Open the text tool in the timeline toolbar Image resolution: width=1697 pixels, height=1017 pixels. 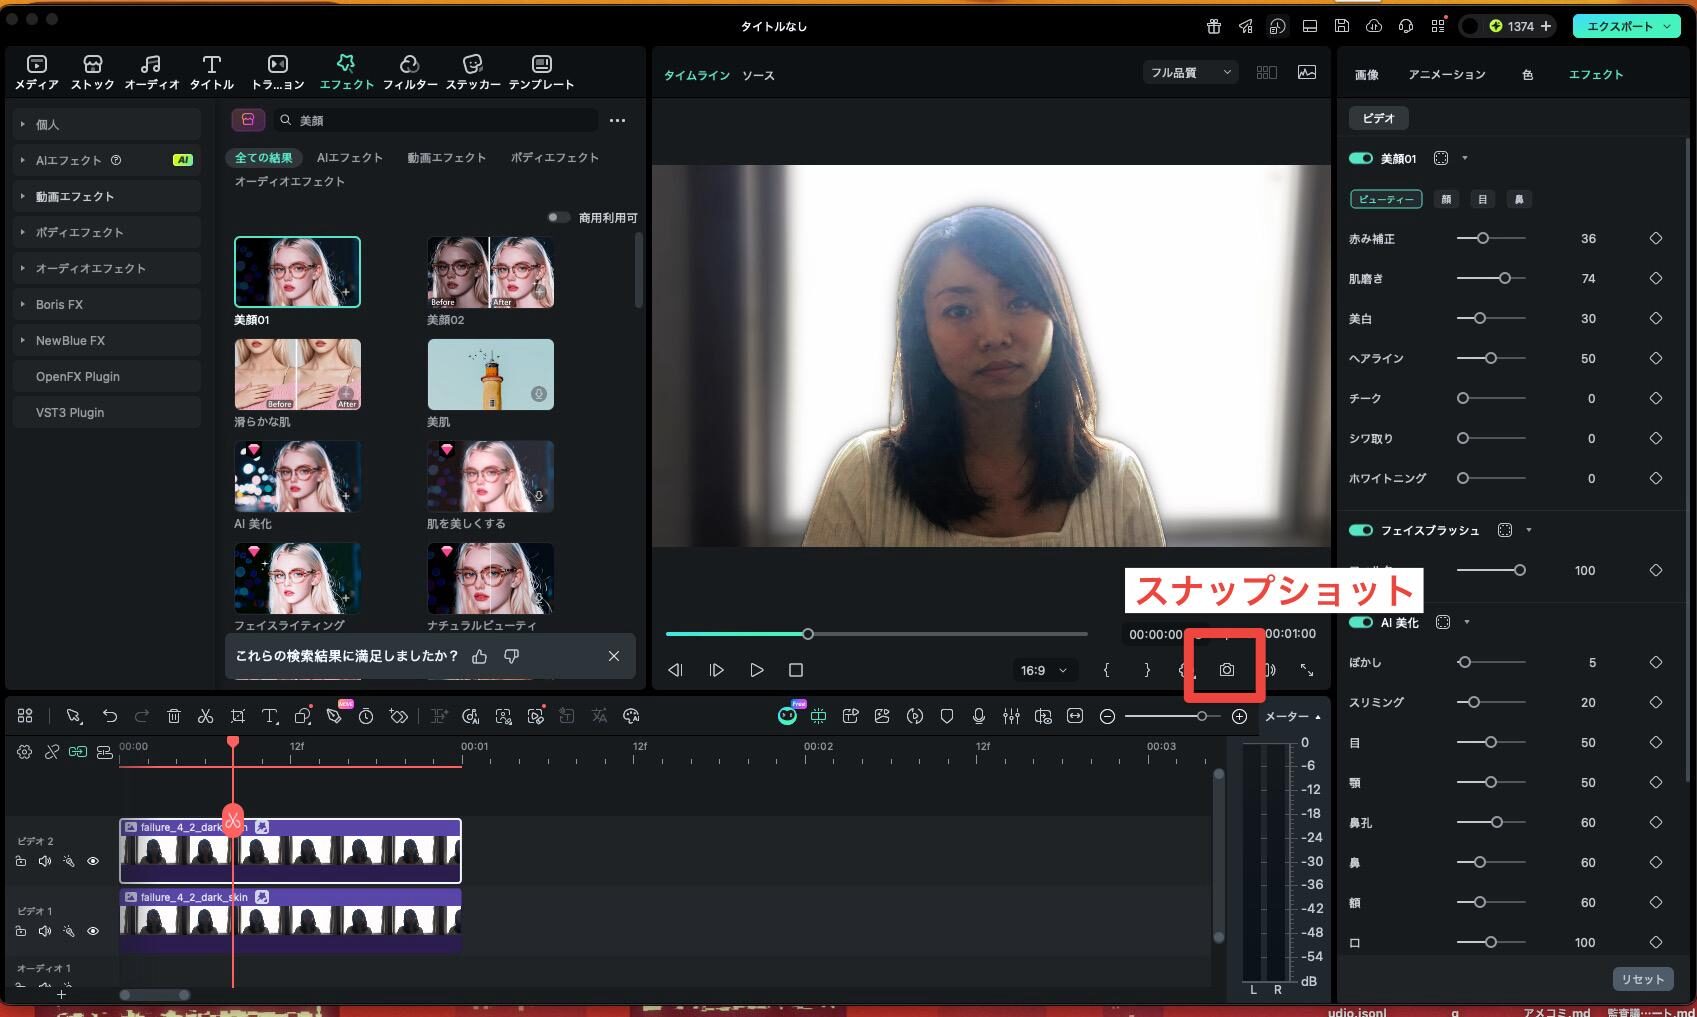(270, 716)
